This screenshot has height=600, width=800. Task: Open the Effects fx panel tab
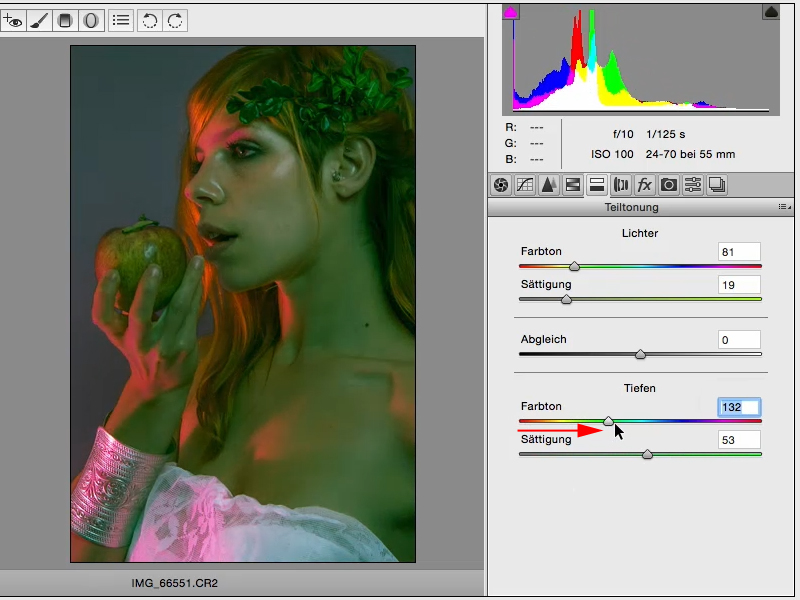pos(645,185)
